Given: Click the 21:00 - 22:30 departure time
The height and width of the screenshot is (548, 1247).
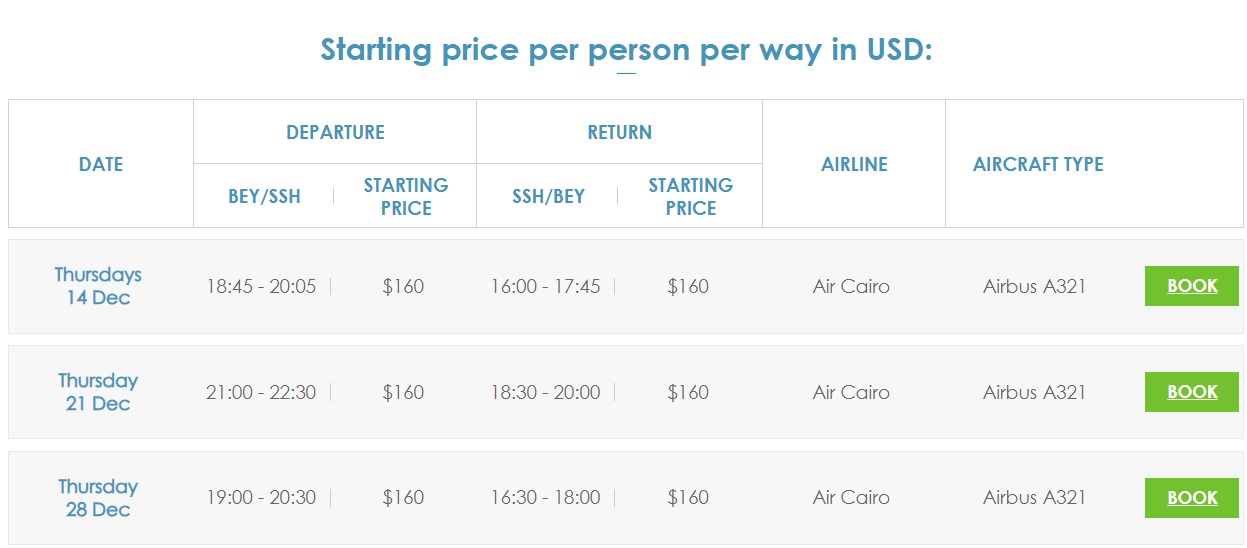Looking at the screenshot, I should point(261,393).
